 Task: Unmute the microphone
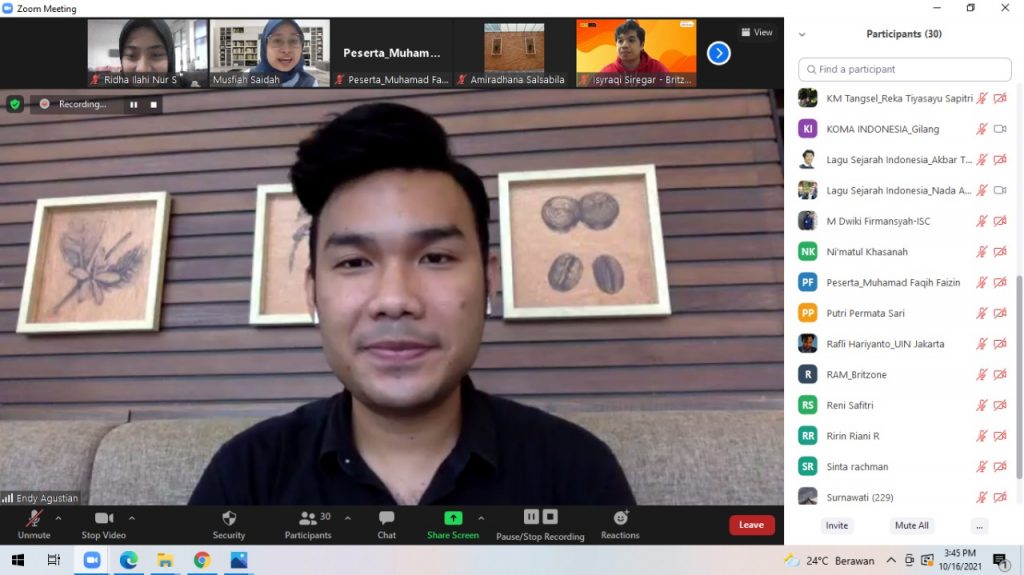click(x=34, y=519)
